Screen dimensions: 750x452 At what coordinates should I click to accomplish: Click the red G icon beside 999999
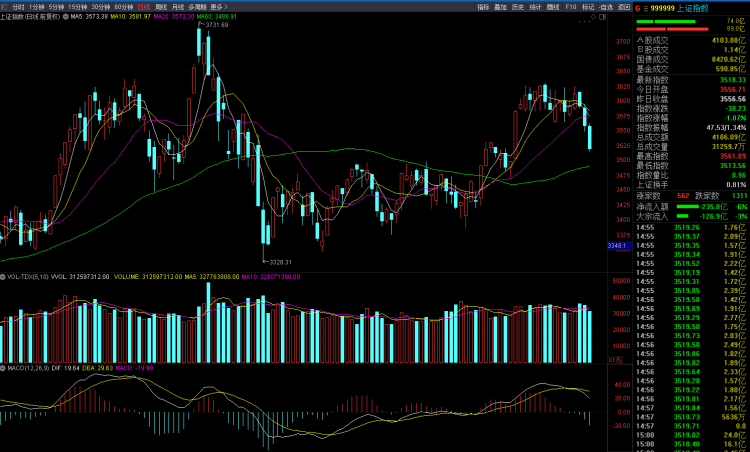click(638, 8)
